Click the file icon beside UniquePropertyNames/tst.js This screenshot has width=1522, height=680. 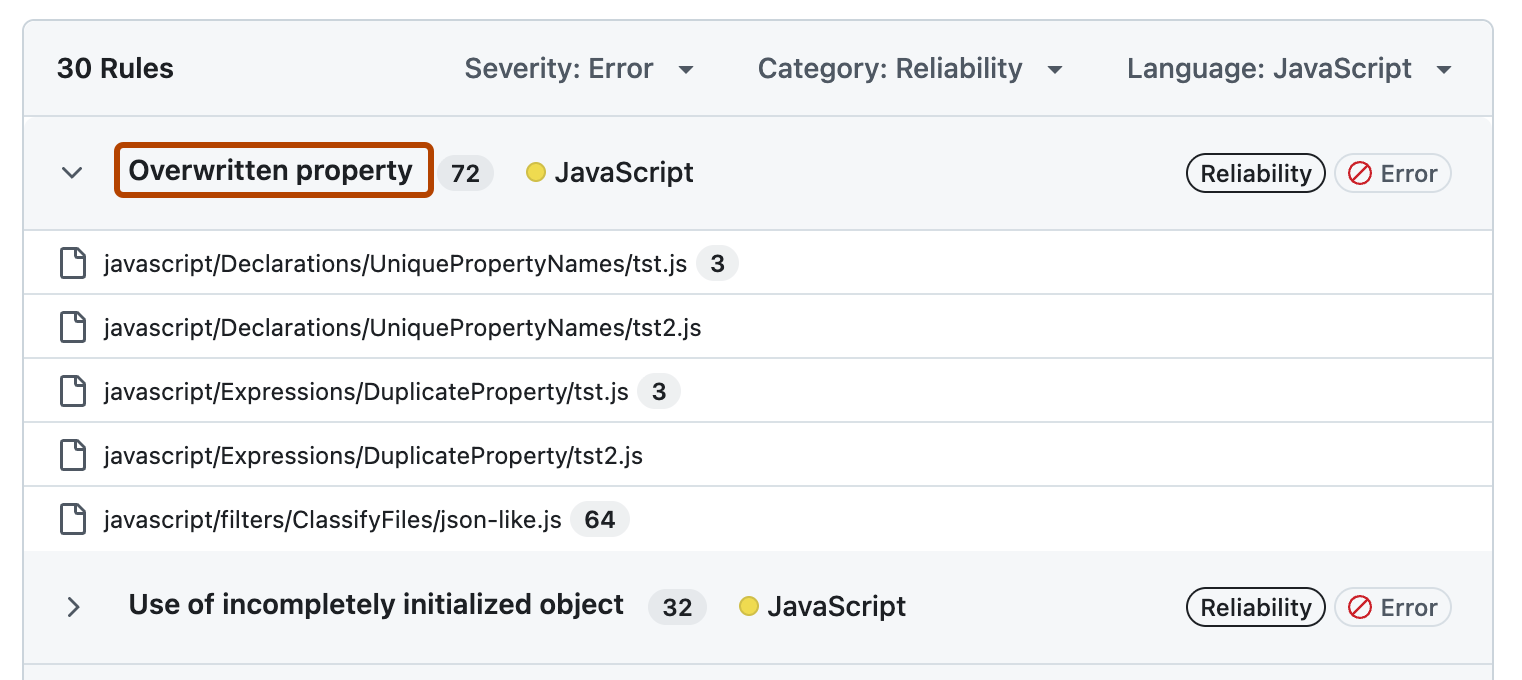[73, 263]
